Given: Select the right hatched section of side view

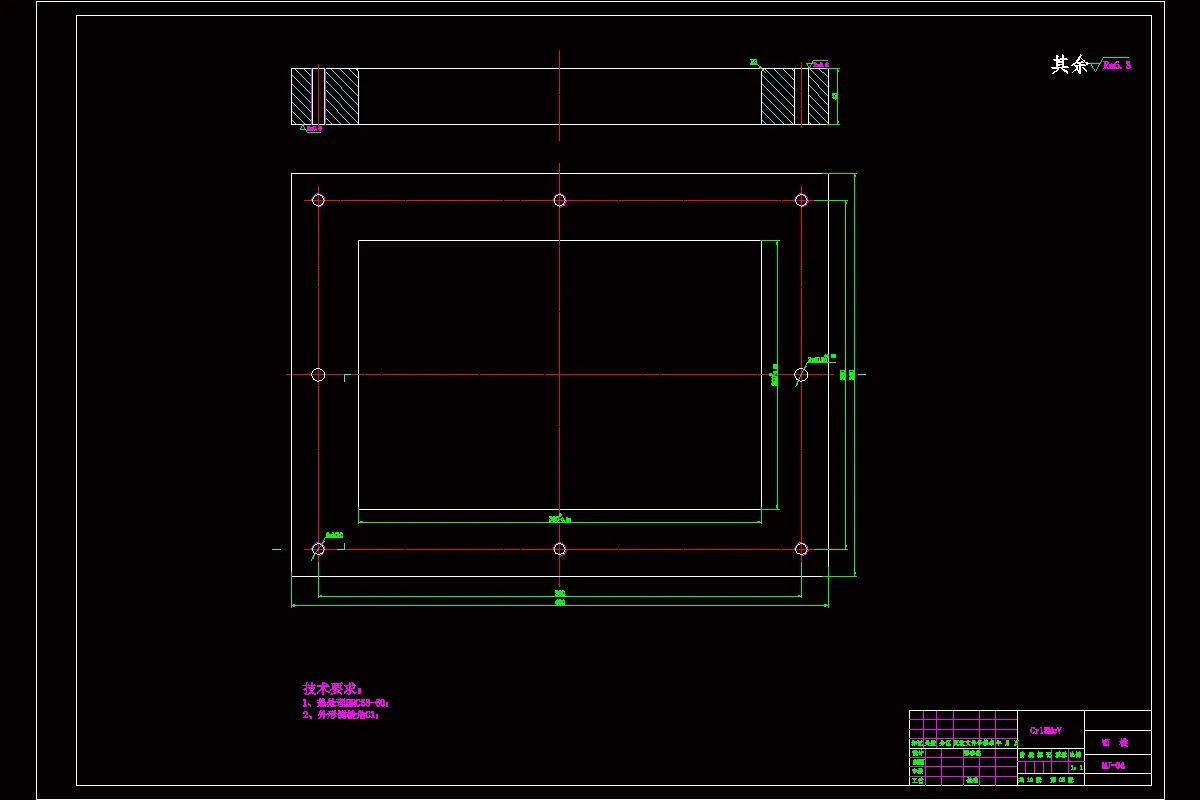Looking at the screenshot, I should [x=795, y=97].
